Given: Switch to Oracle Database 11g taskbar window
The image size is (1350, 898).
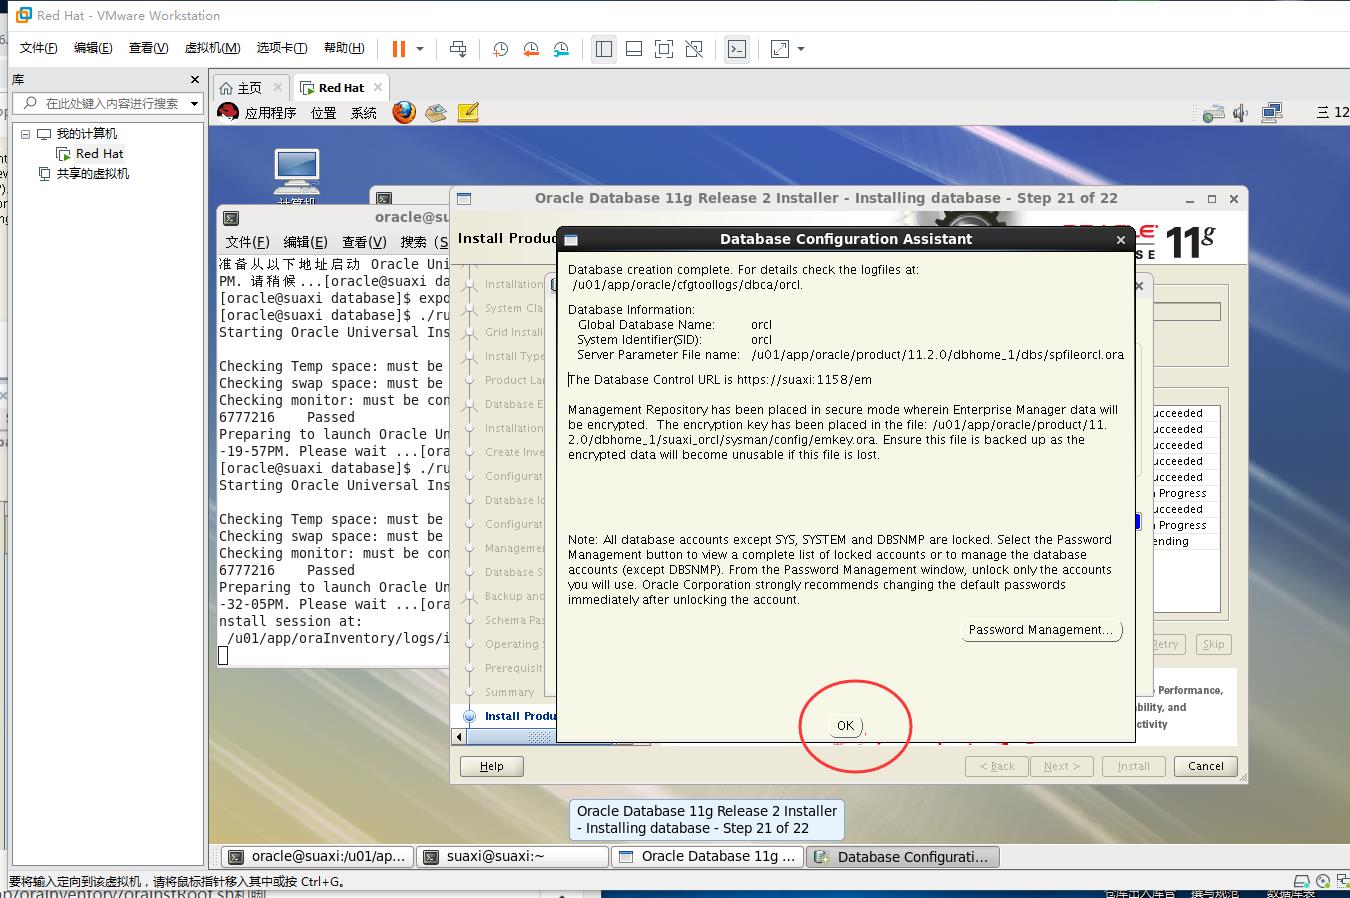Looking at the screenshot, I should click(708, 857).
